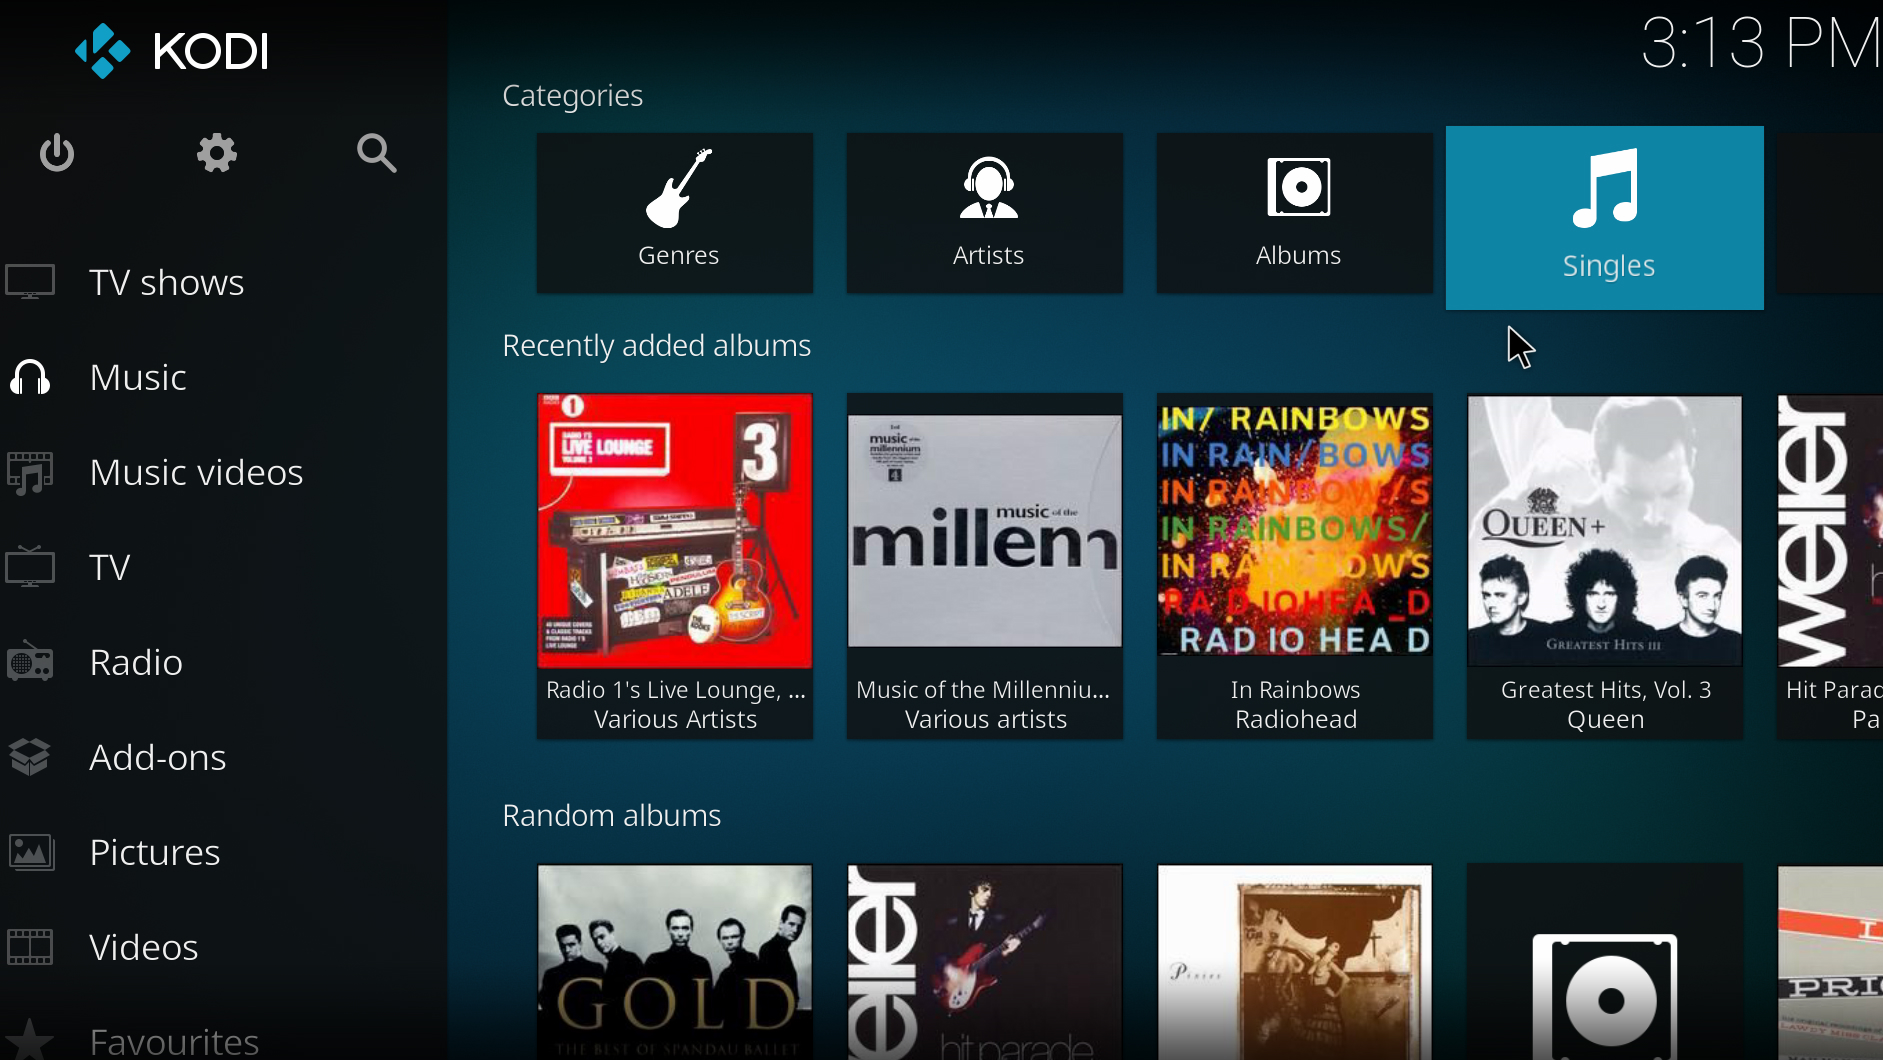Click the Radio icon
This screenshot has width=1883, height=1060.
(x=30, y=662)
